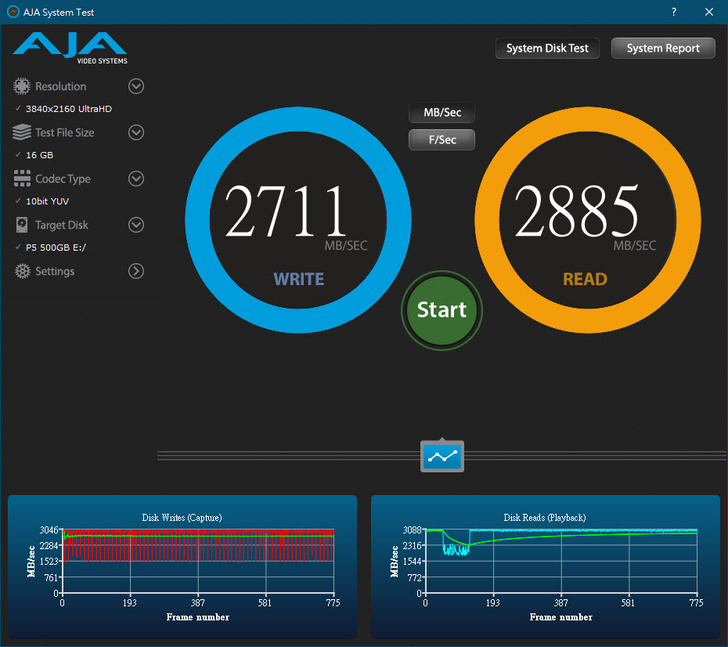Screen dimensions: 728x647
Task: Click the Resolution chip icon
Action: [x=22, y=86]
